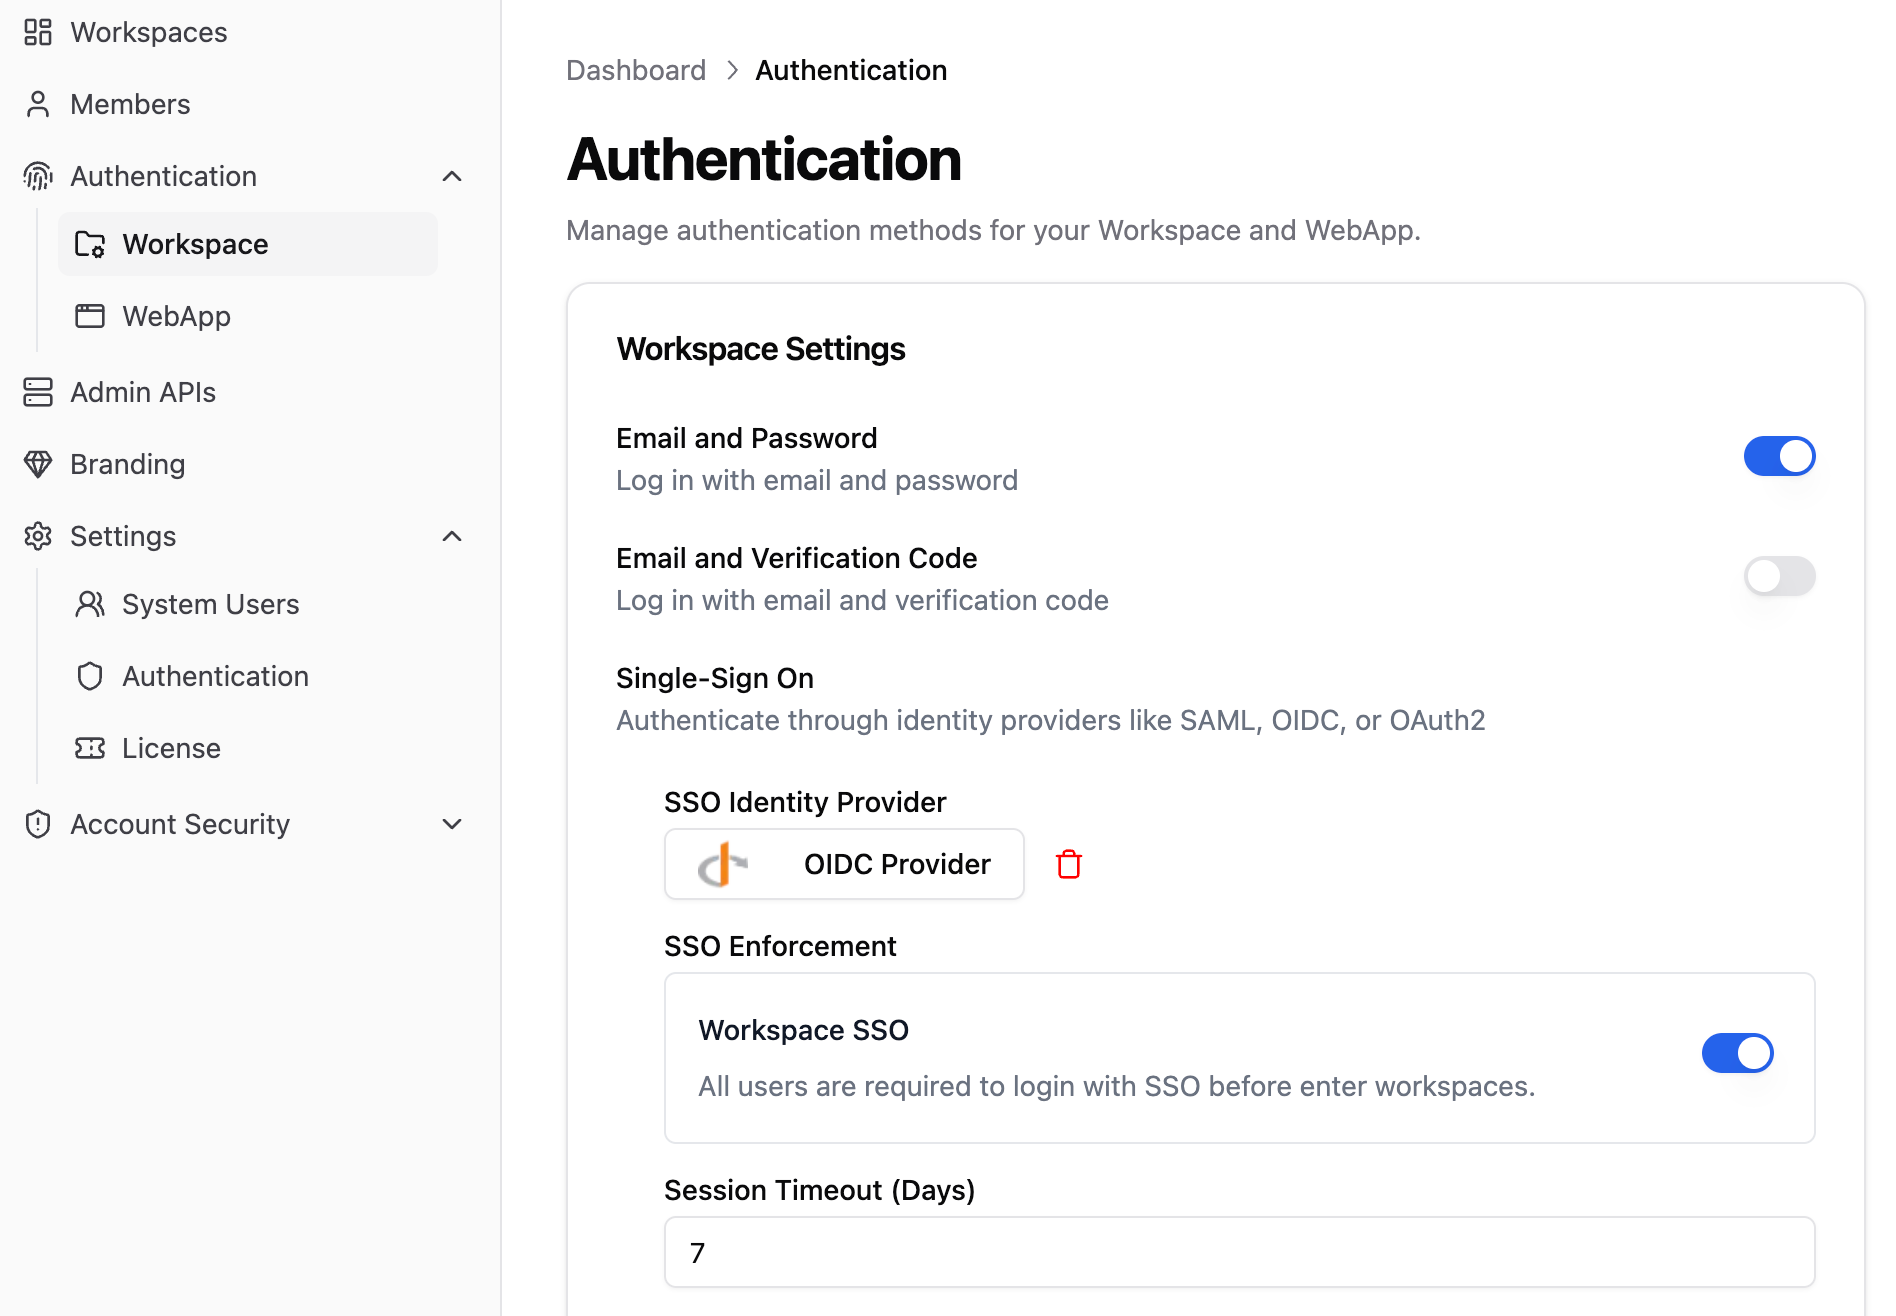Click the Session Timeout days input field

pos(1239,1252)
